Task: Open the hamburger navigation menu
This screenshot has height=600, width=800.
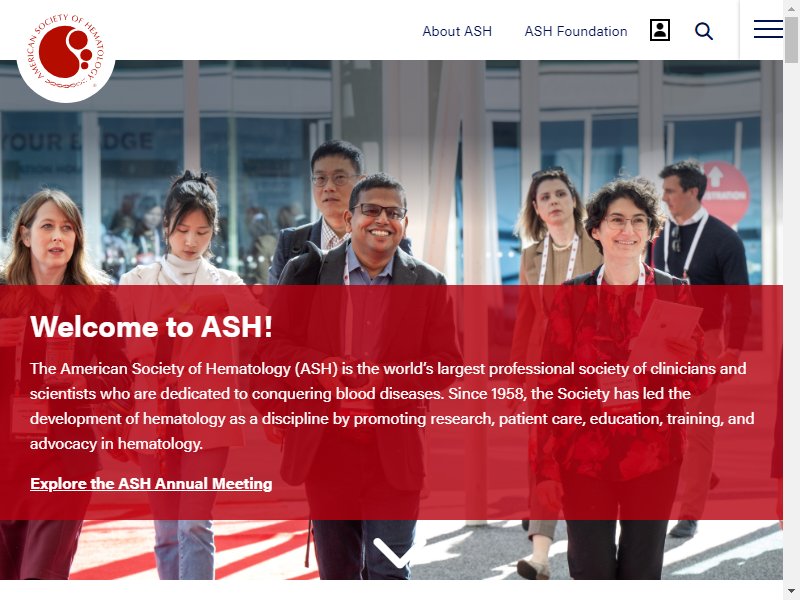Action: (x=768, y=29)
